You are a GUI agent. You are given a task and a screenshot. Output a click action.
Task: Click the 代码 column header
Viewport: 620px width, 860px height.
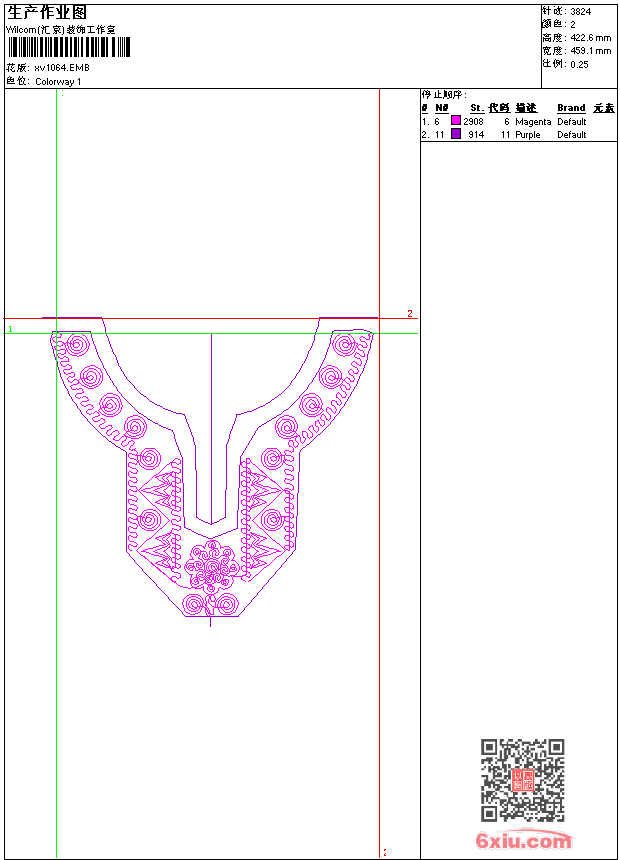499,108
